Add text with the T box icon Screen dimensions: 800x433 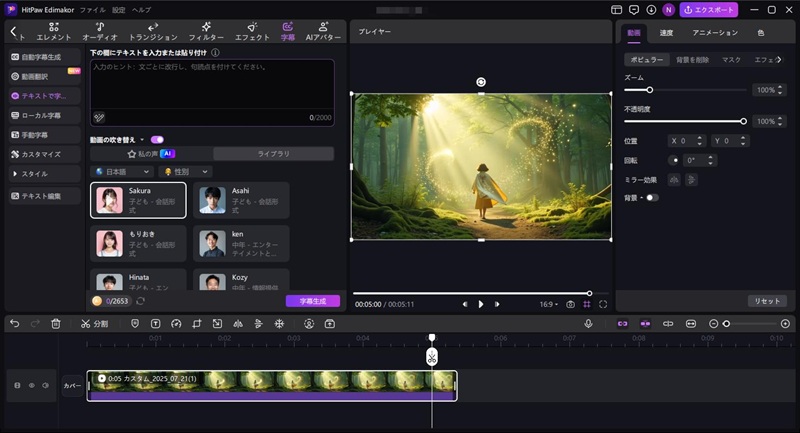coord(156,324)
